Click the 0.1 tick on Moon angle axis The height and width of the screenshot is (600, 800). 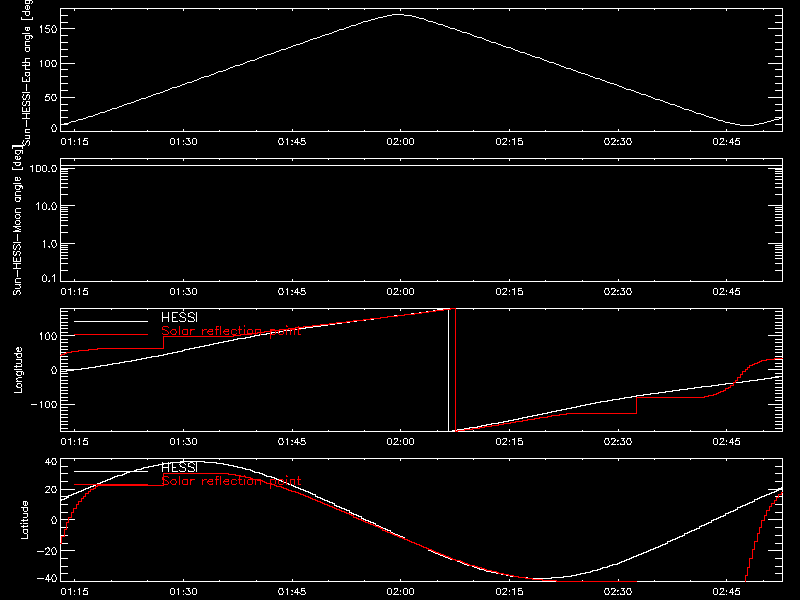pos(49,278)
